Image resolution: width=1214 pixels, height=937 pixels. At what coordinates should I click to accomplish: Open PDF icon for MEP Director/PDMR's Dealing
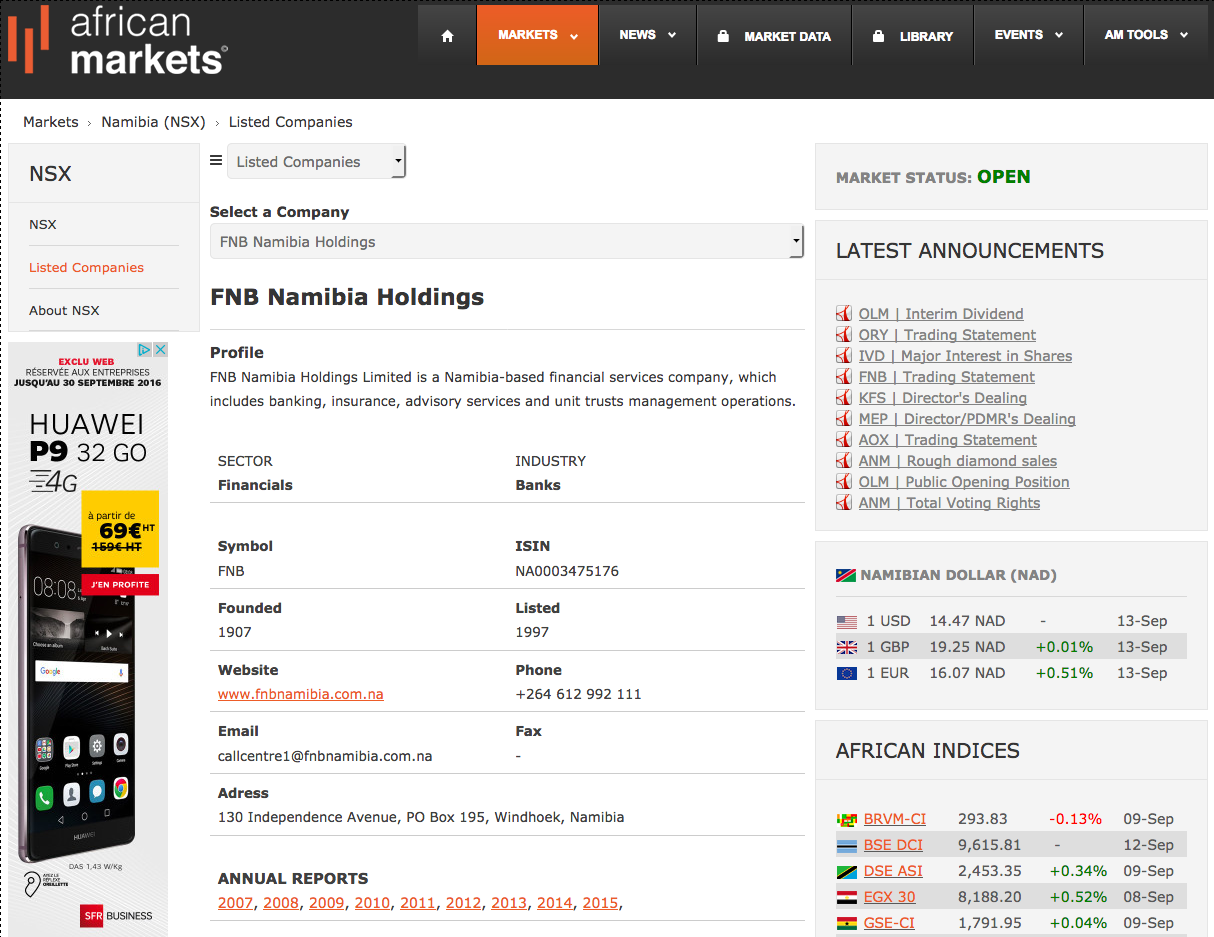point(844,419)
